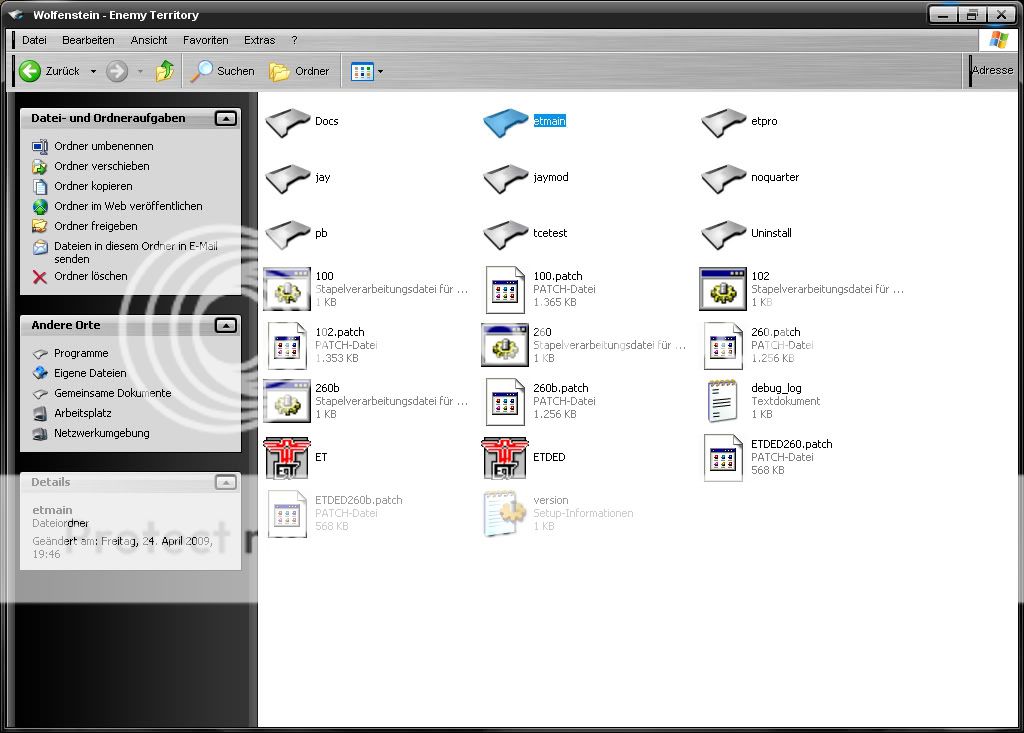The width and height of the screenshot is (1024, 733).
Task: Click the Ordner umbenennen link
Action: pos(103,146)
